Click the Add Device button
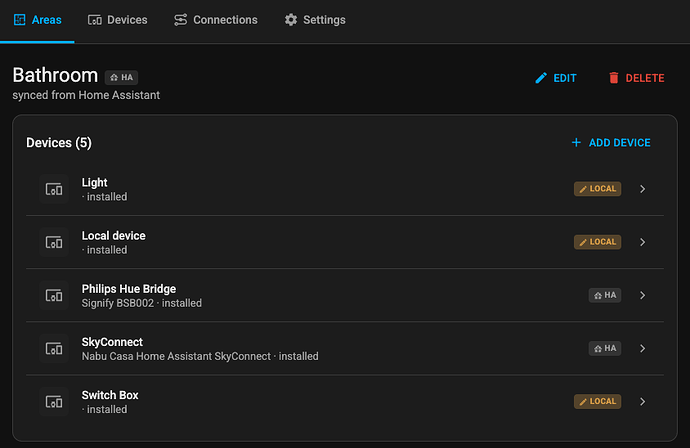690x448 pixels. [611, 143]
